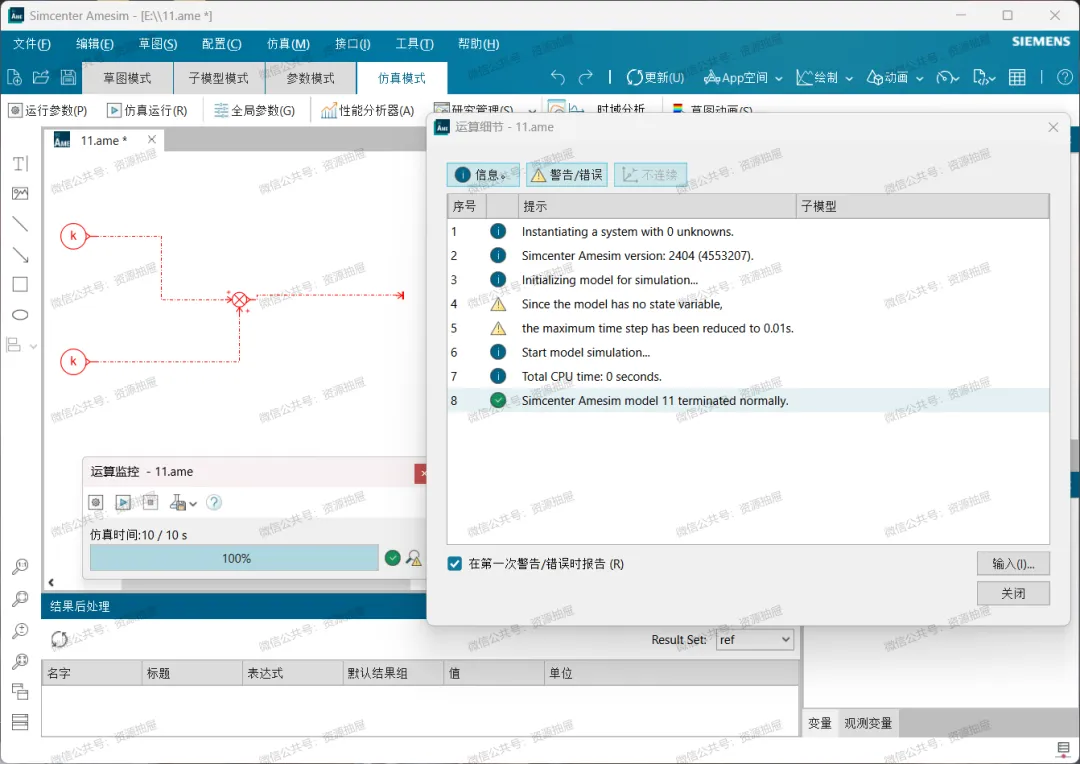The image size is (1080, 764).
Task: Open the Result Set dropdown showing ref
Action: (754, 640)
